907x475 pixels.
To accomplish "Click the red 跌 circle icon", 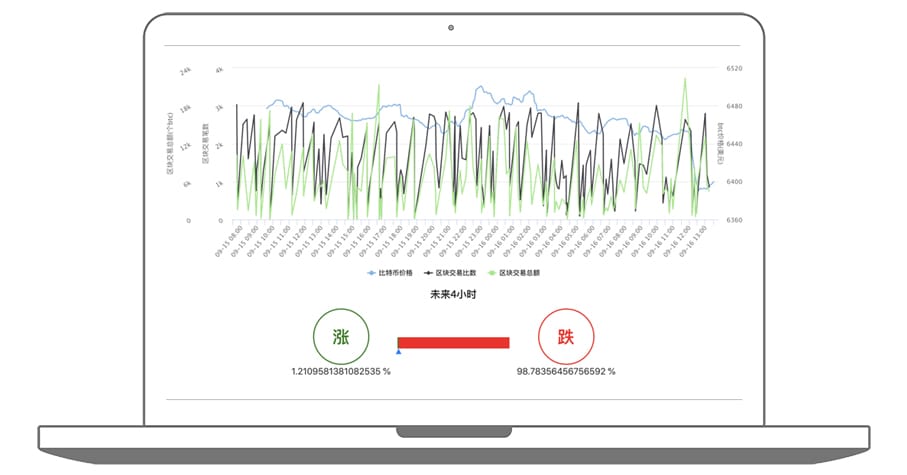I will [566, 335].
